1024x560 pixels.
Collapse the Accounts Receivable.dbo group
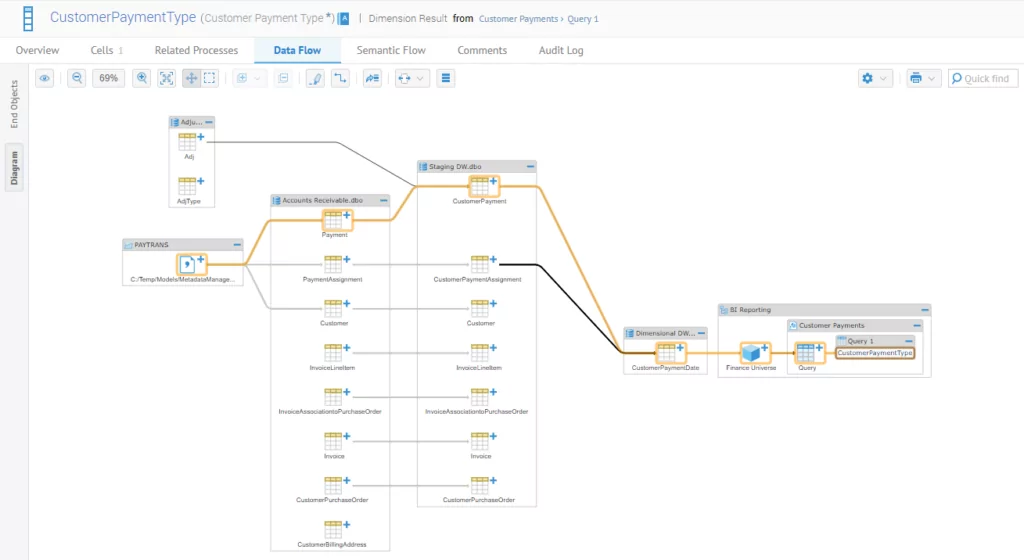coord(383,200)
